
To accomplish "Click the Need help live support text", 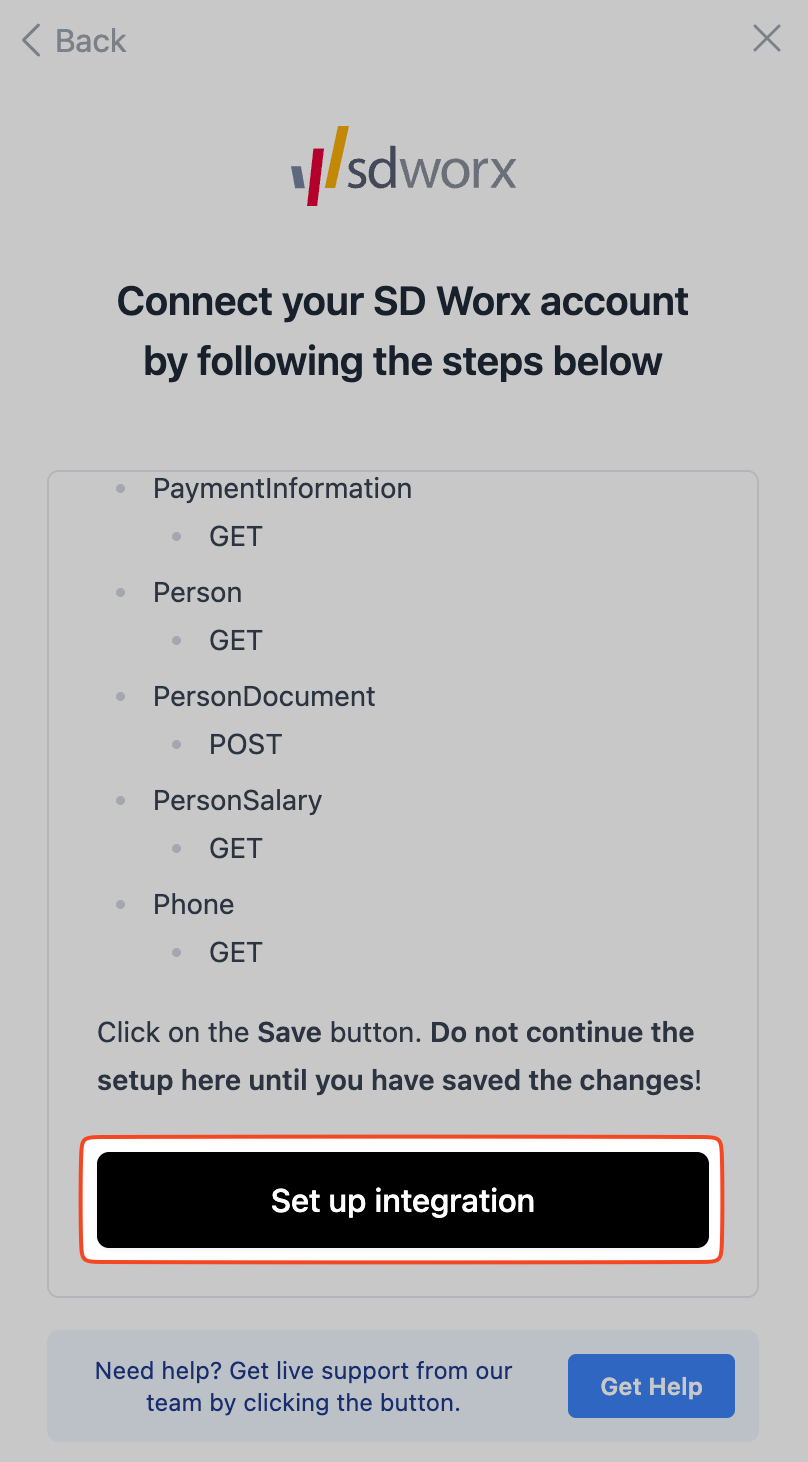I will point(303,1386).
